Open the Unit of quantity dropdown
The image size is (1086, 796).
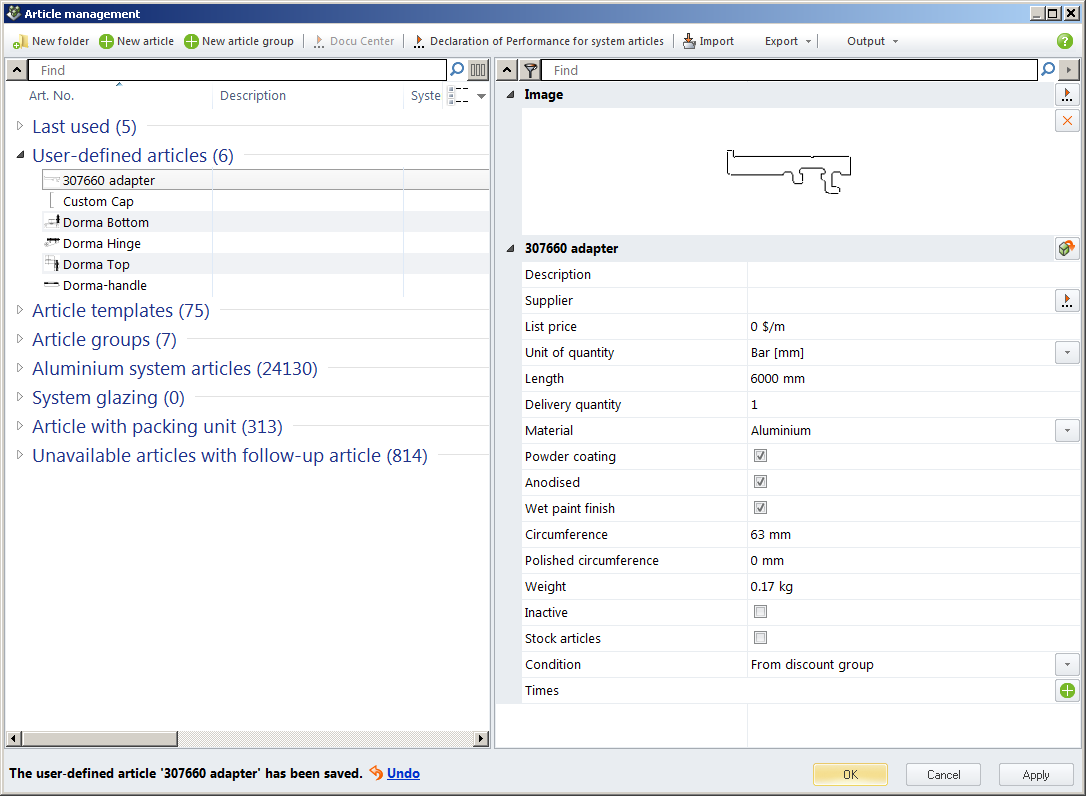[x=1067, y=353]
